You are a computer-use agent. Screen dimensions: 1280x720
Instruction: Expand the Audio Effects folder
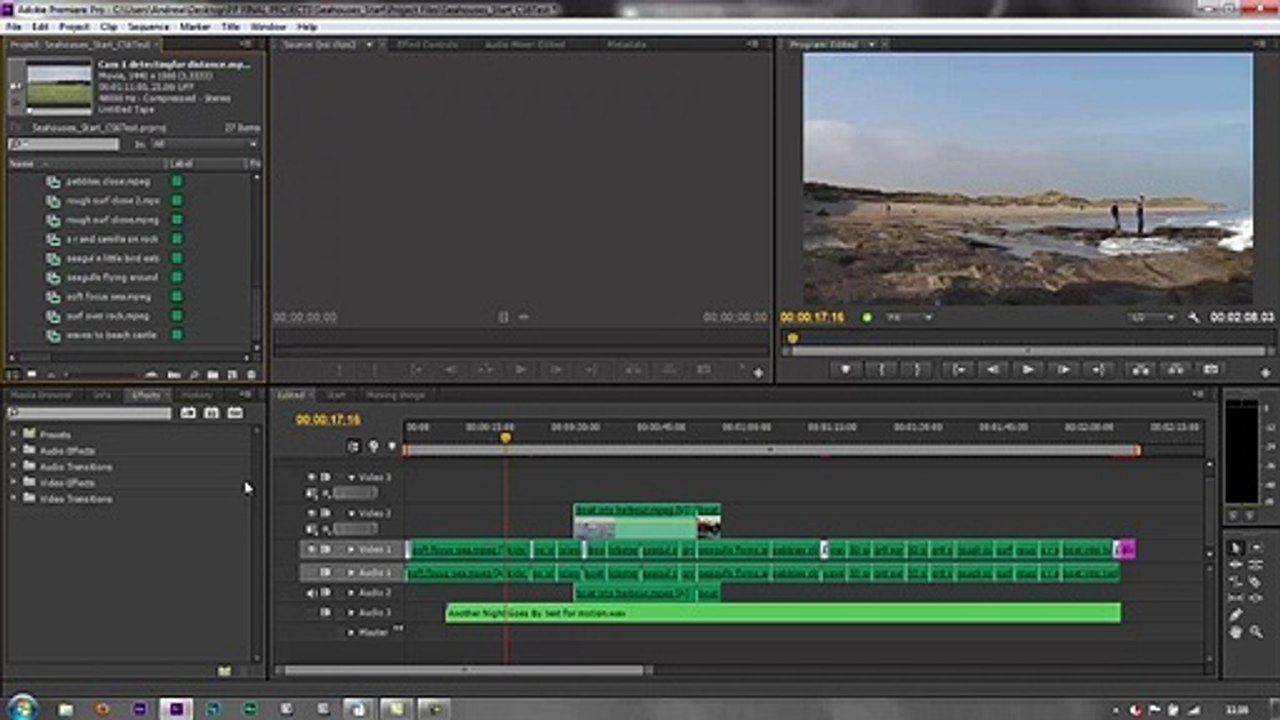14,451
